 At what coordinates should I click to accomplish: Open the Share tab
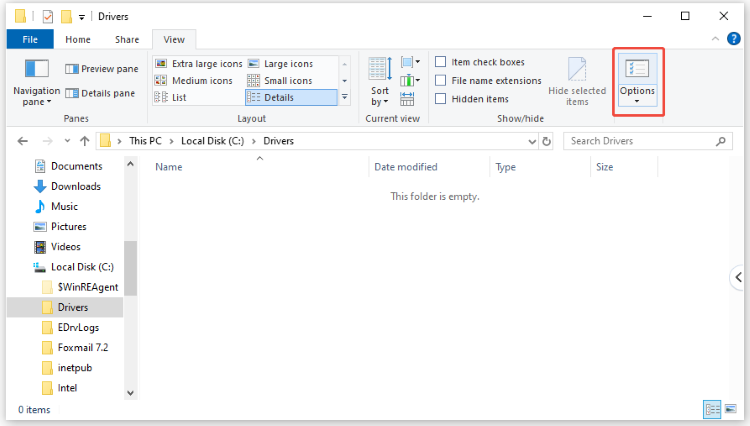click(x=127, y=40)
